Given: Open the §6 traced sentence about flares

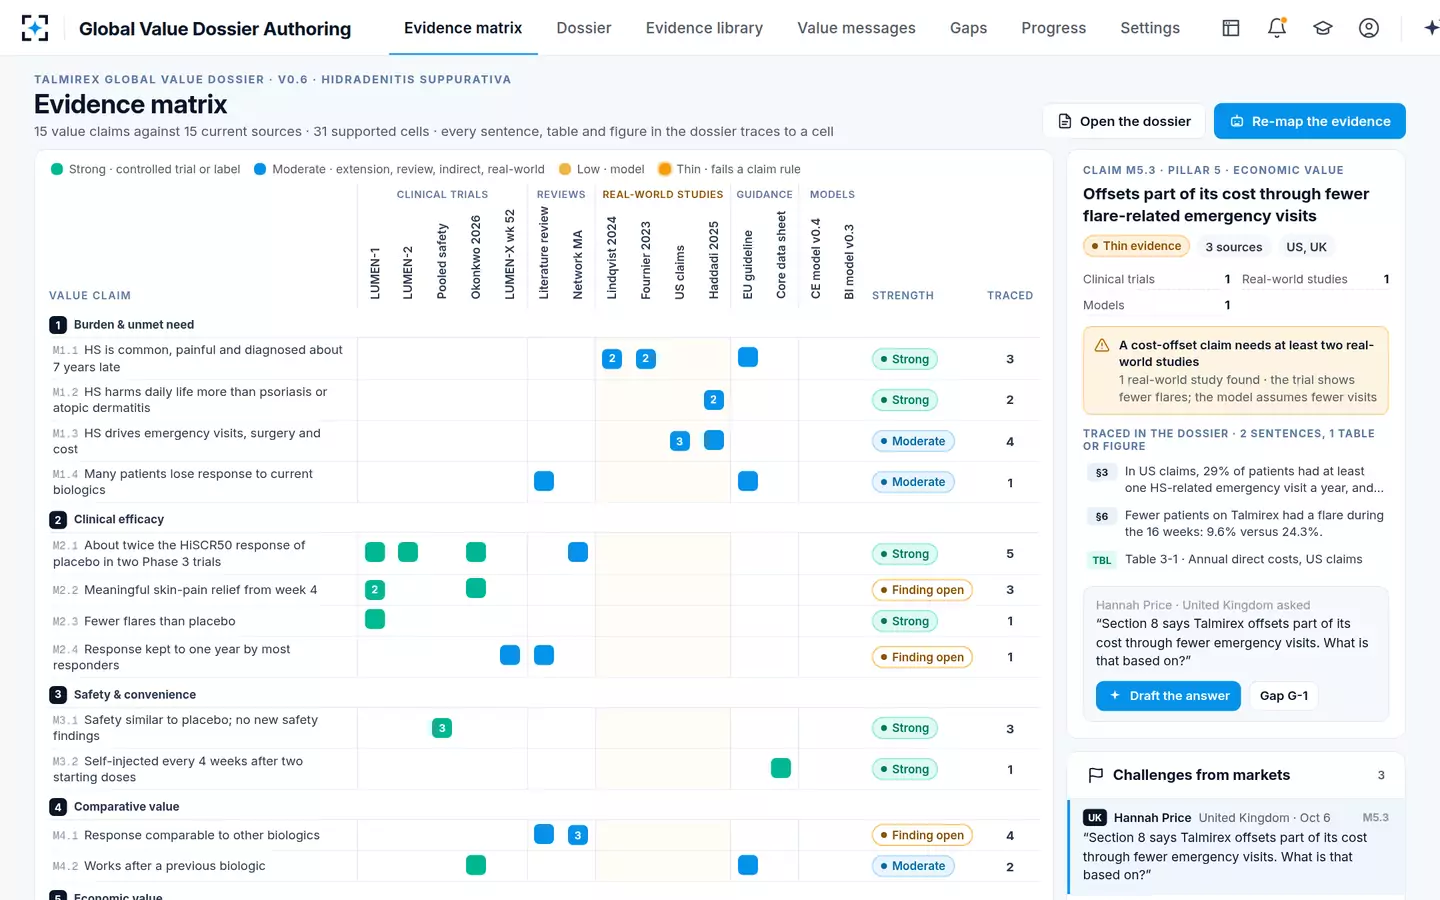Looking at the screenshot, I should 1236,524.
